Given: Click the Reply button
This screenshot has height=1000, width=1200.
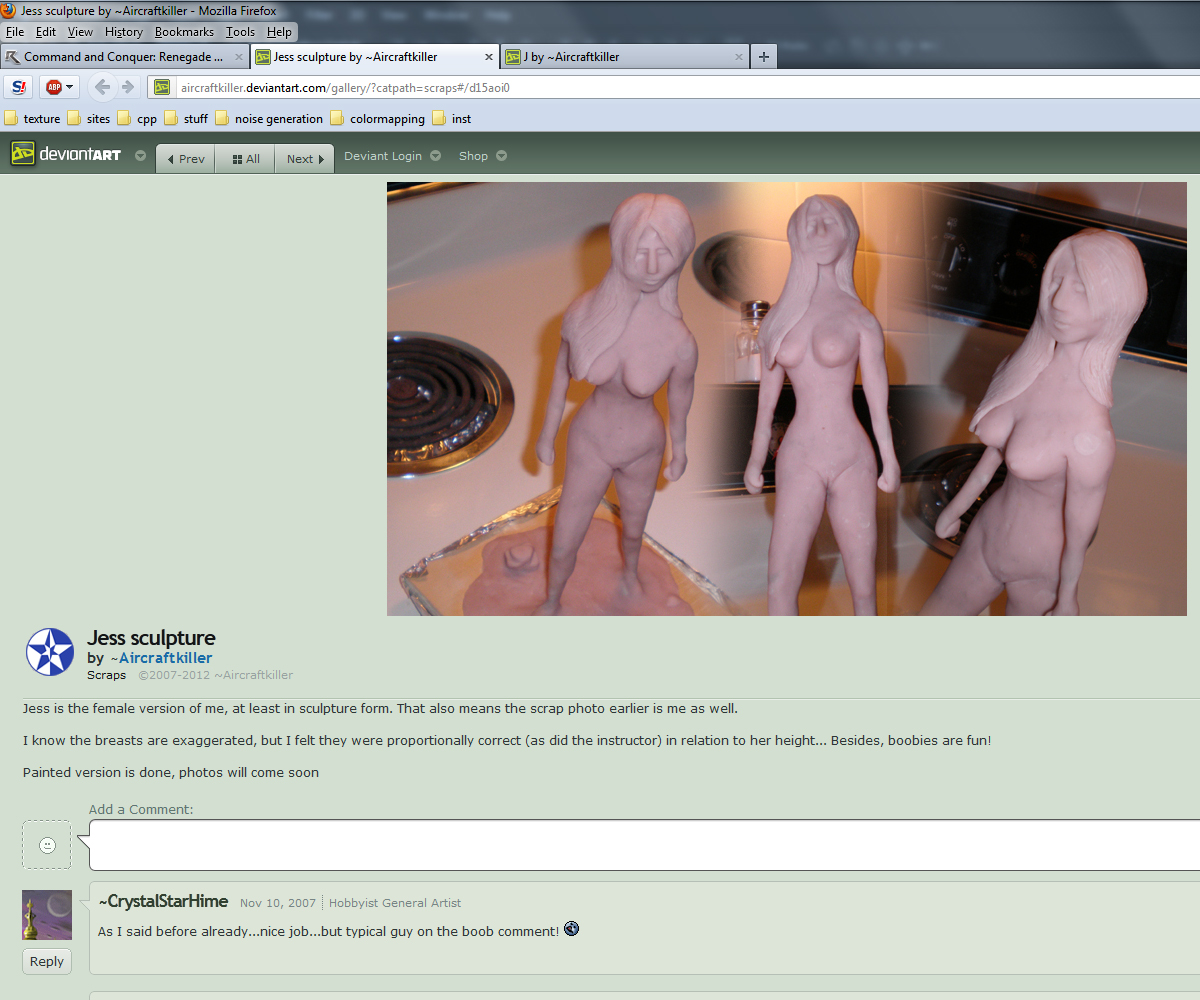Looking at the screenshot, I should 47,961.
